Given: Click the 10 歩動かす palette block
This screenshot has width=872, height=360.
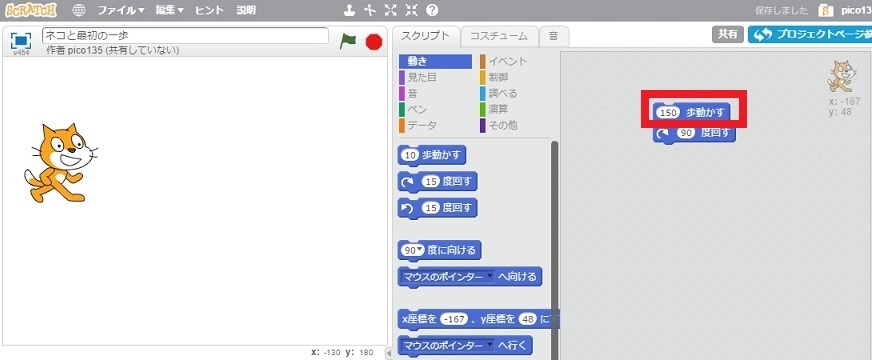Looking at the screenshot, I should (432, 156).
